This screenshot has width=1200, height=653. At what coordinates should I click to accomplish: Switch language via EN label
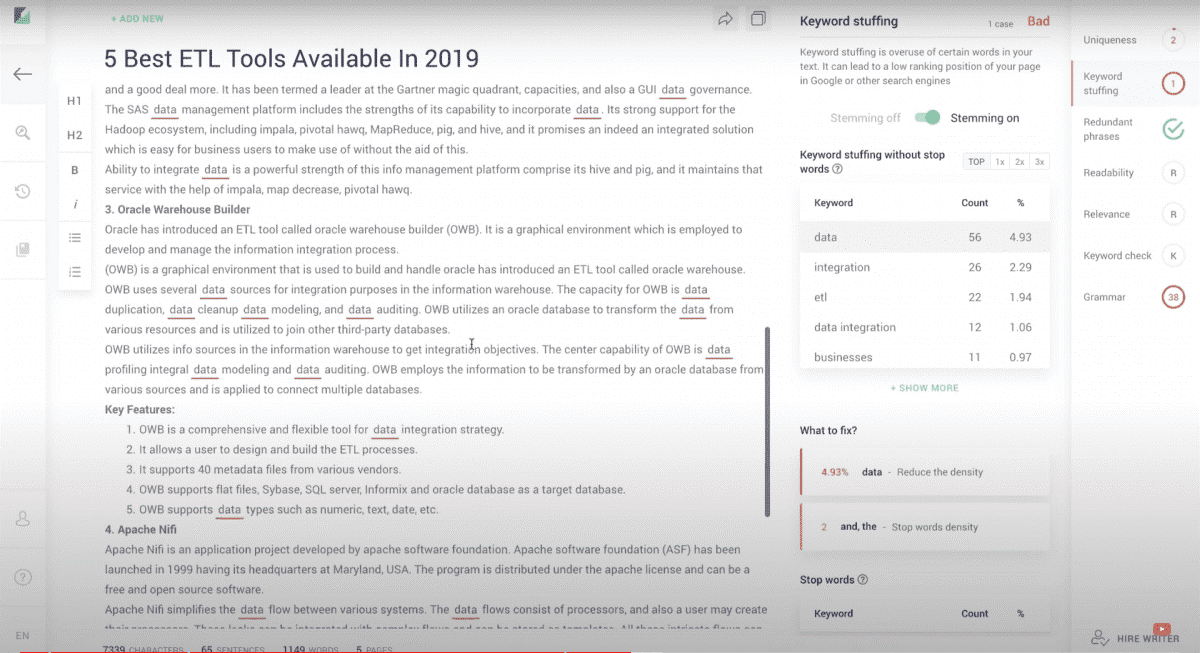tap(22, 636)
